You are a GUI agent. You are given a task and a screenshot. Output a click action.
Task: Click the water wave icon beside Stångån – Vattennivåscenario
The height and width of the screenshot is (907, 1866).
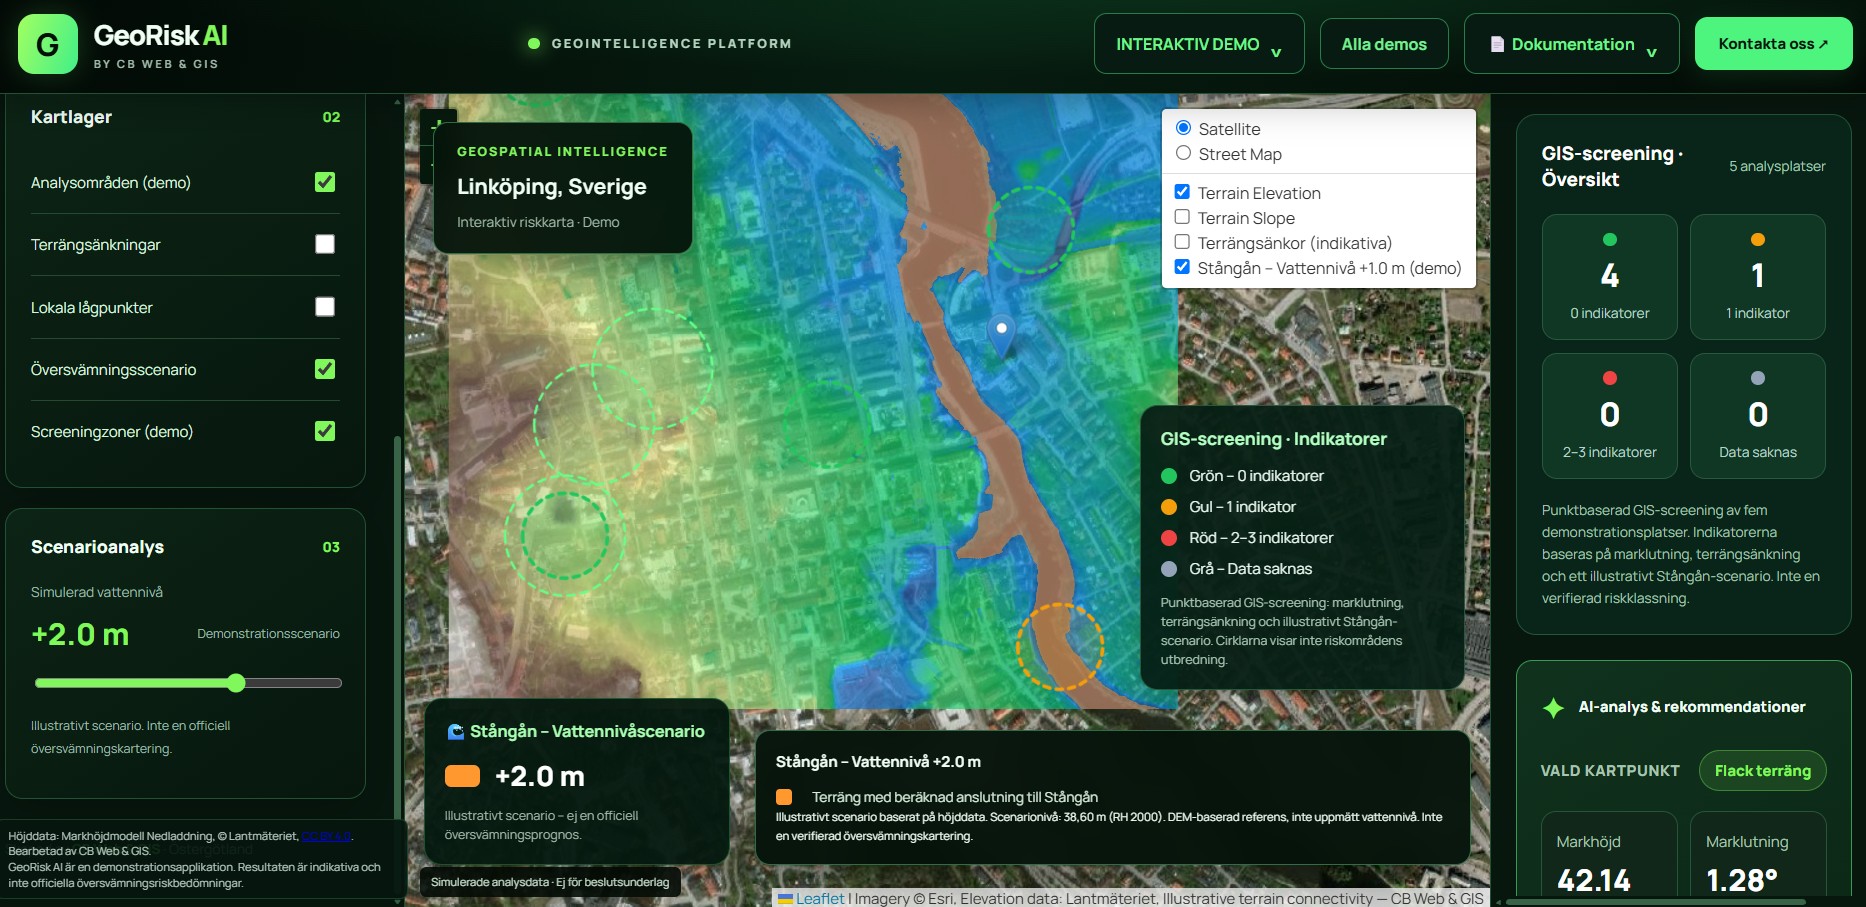pos(456,732)
